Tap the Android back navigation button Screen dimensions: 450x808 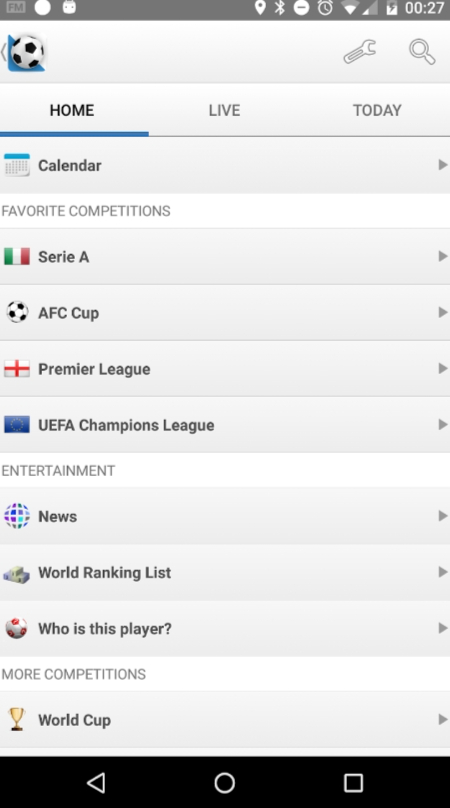(96, 782)
